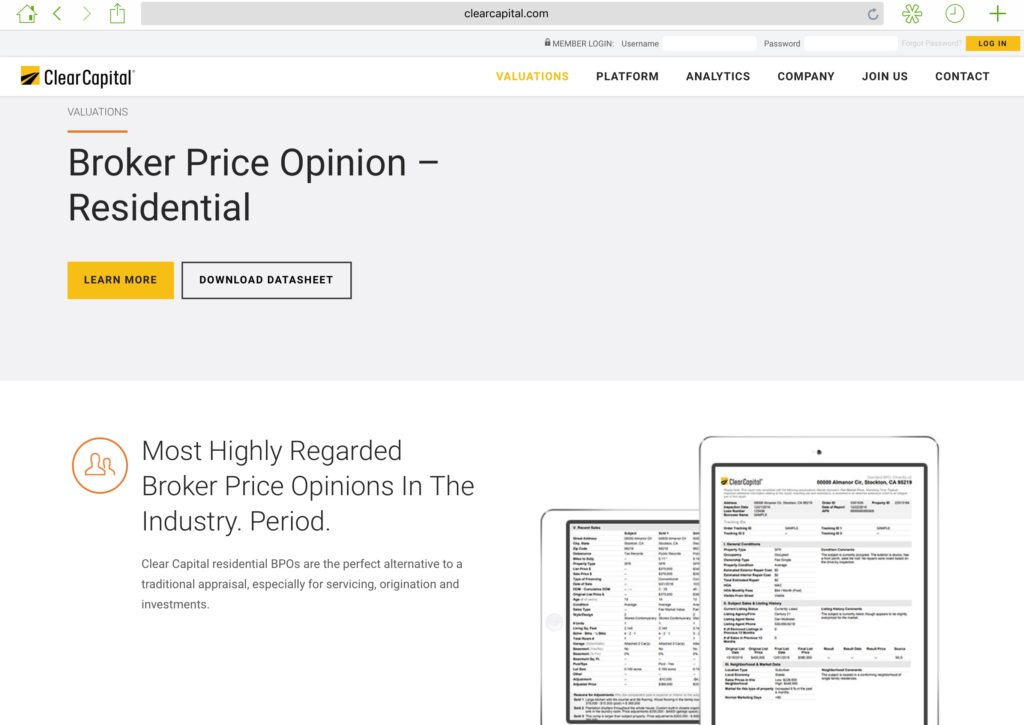Click the back tablet comparison image

(x=620, y=617)
